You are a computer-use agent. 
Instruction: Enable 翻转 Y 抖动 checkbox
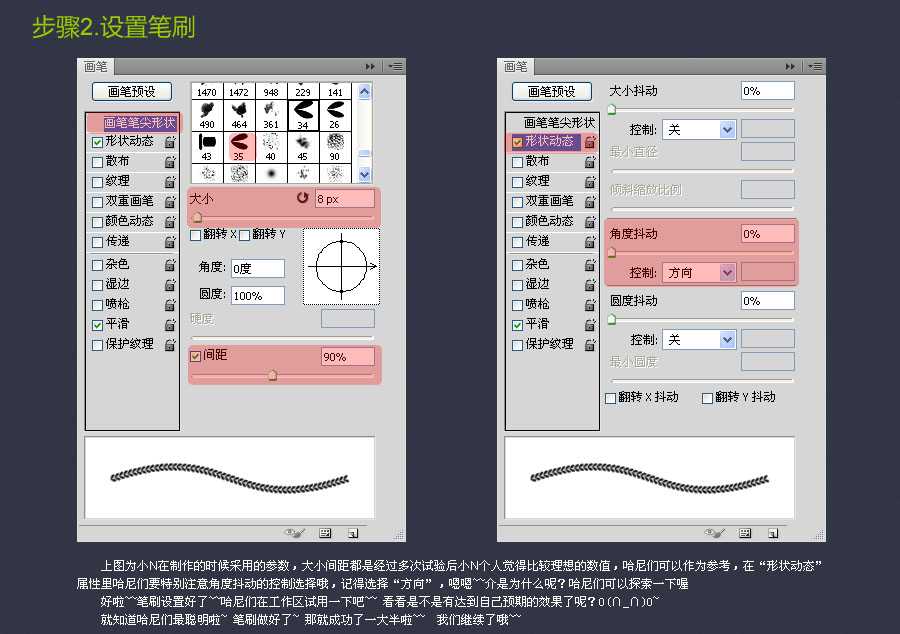point(708,398)
